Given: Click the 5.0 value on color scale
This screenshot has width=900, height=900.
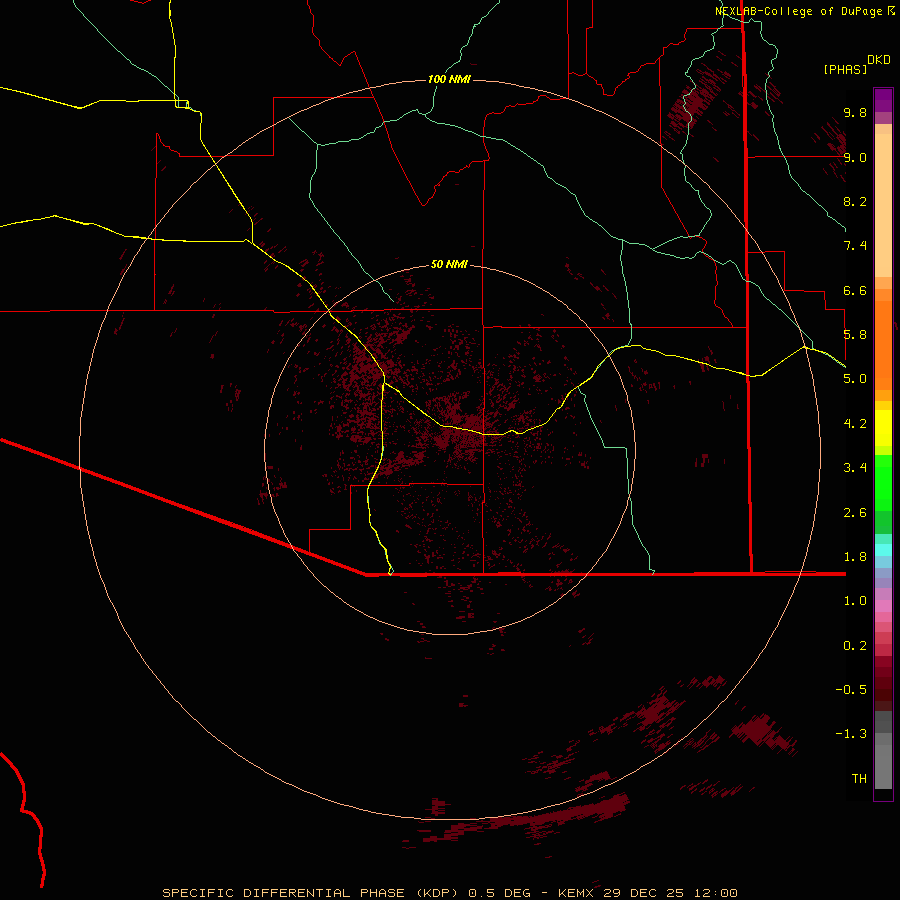Looking at the screenshot, I should [x=855, y=379].
